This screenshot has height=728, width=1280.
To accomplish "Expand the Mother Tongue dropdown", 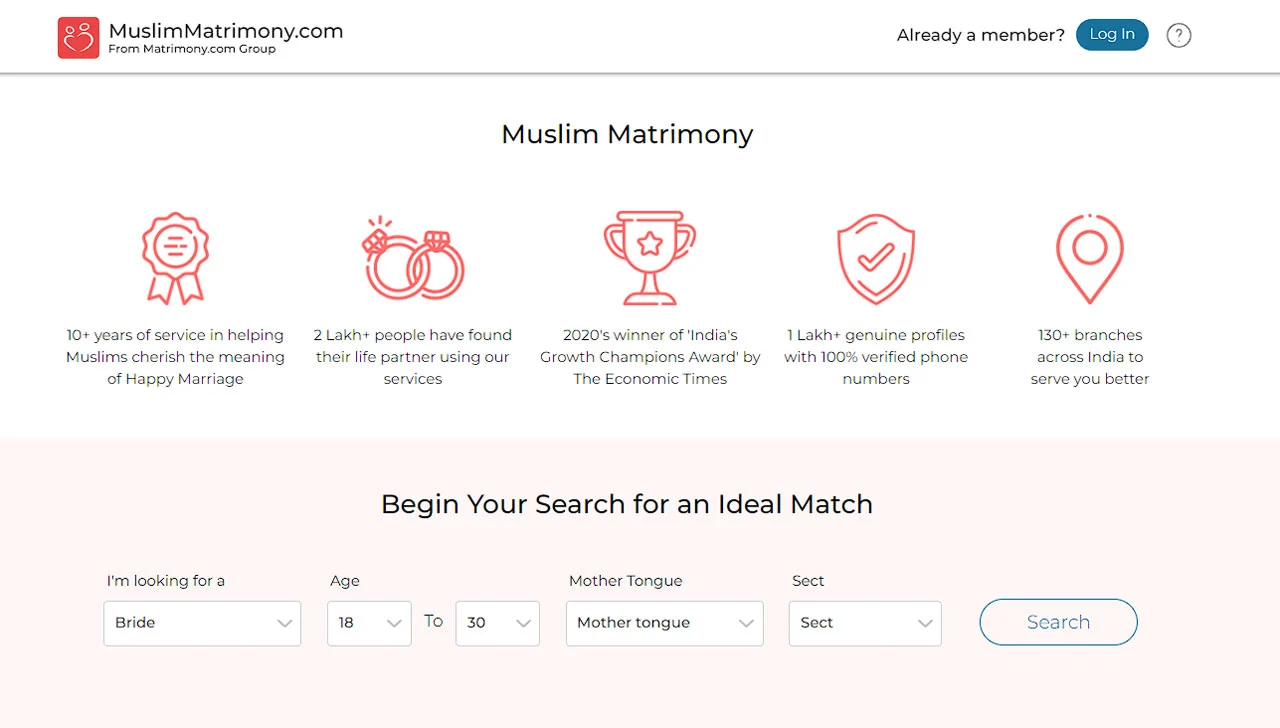I will point(664,623).
